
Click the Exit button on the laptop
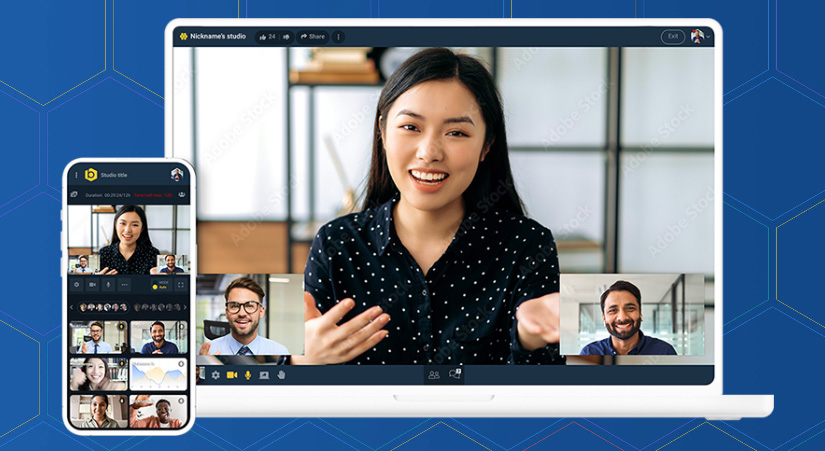click(672, 36)
